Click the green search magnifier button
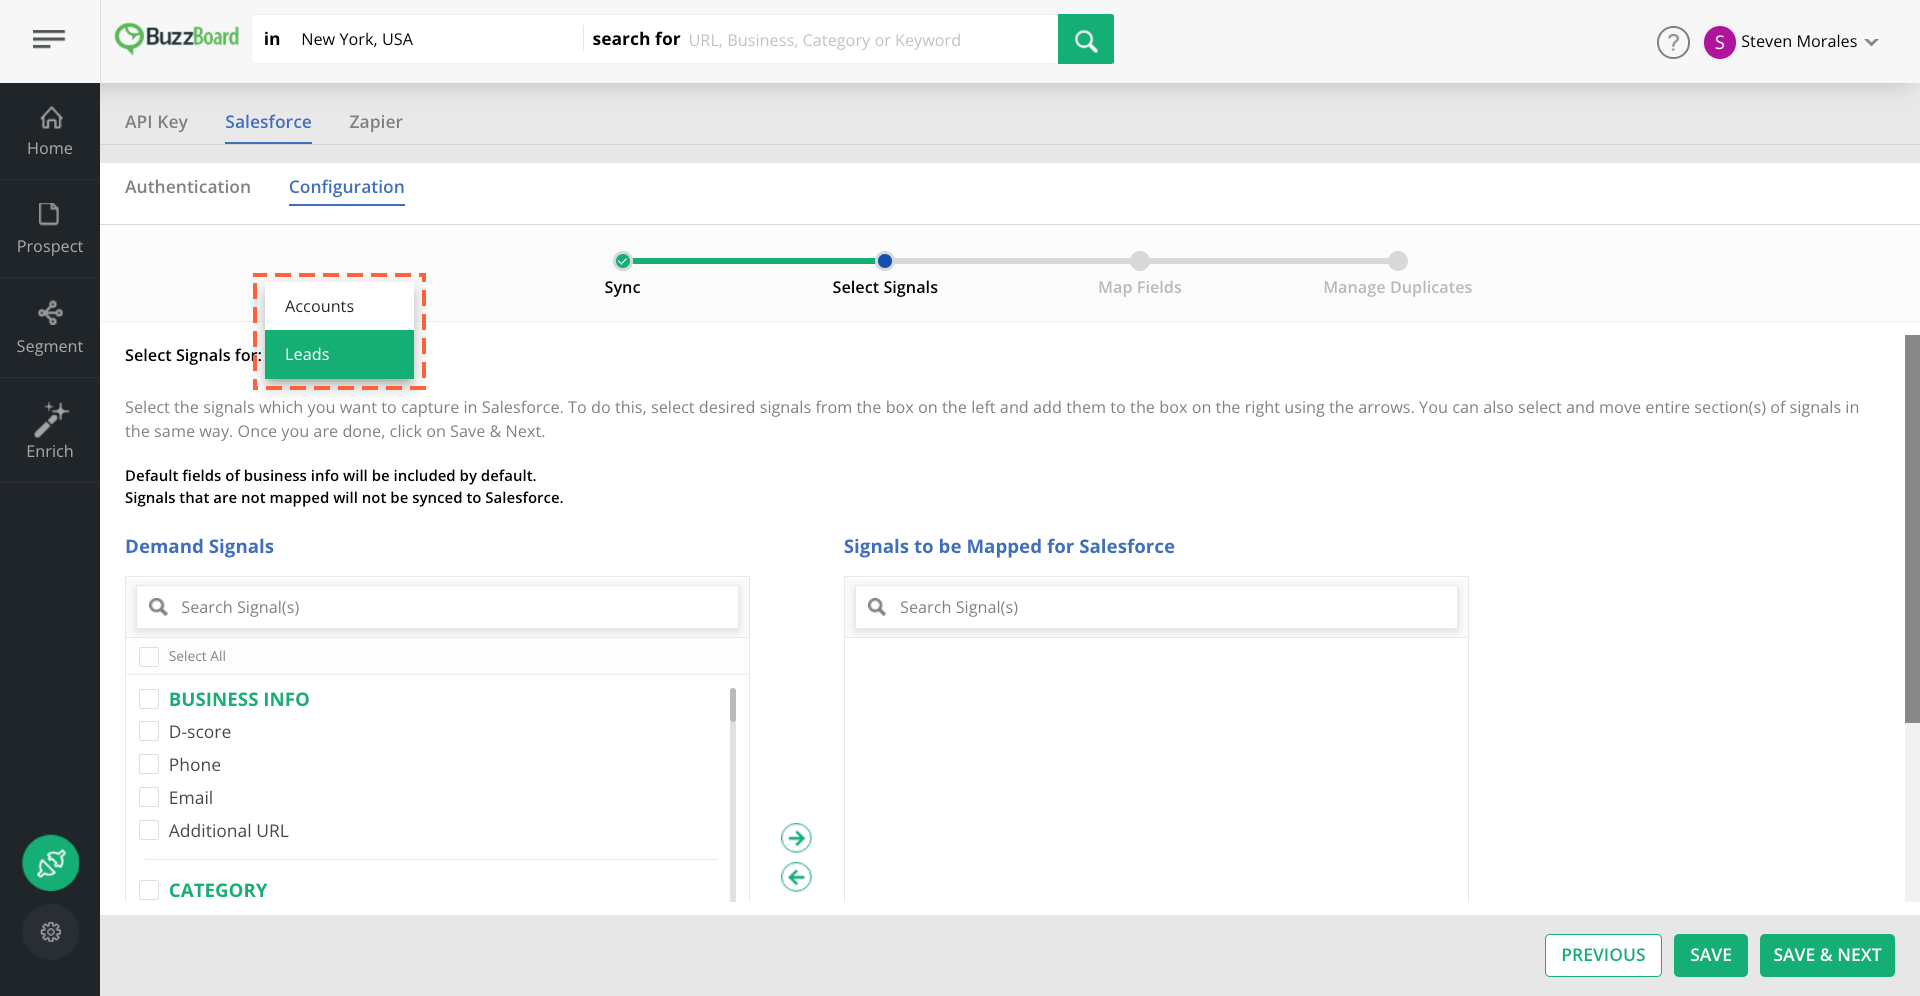Viewport: 1920px width, 996px height. pos(1085,39)
